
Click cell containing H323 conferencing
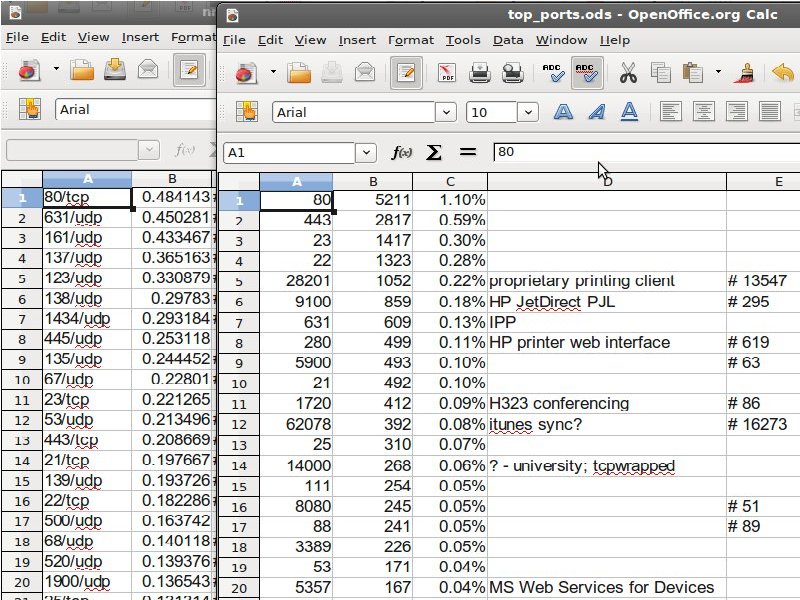(607, 404)
